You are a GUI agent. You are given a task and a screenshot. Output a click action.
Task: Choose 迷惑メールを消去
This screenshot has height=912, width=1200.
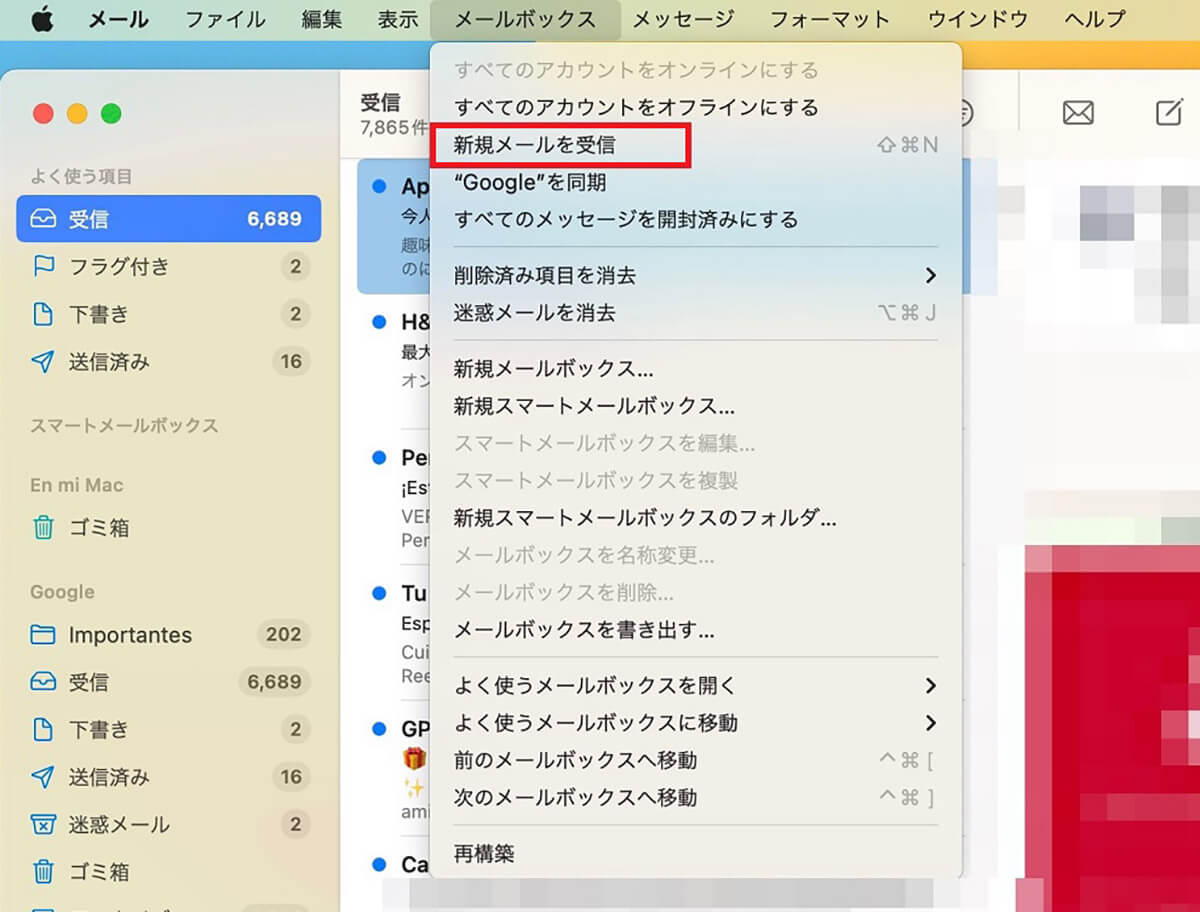coord(696,313)
